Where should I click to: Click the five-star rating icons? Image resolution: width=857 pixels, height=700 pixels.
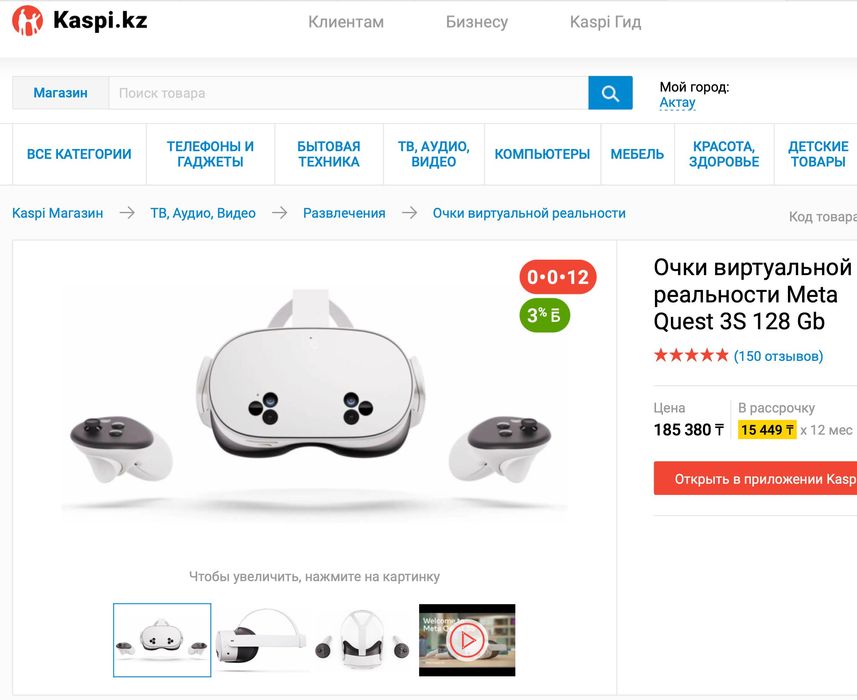click(x=691, y=356)
